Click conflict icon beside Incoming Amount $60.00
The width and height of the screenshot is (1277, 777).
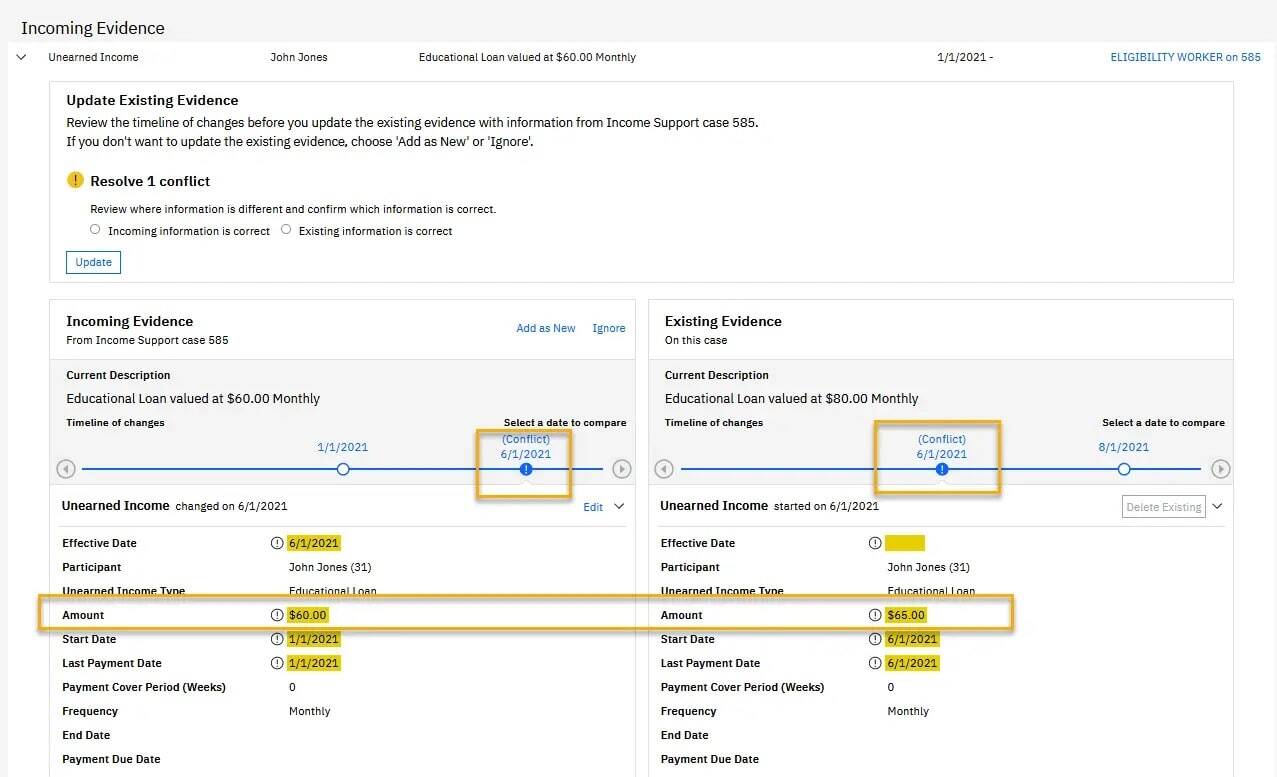pyautogui.click(x=277, y=615)
